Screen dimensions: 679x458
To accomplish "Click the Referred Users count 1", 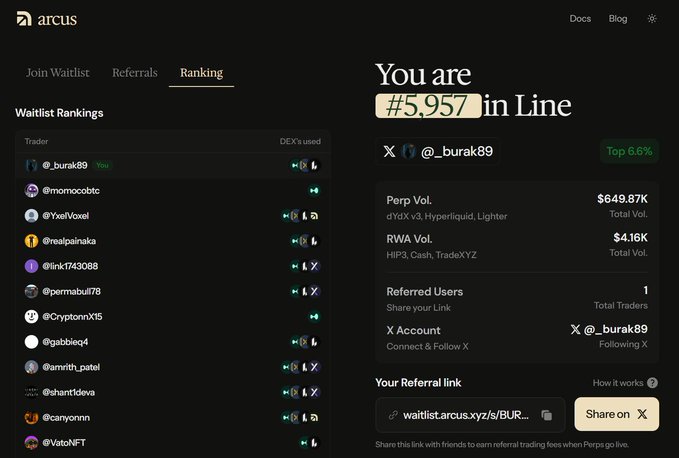I will point(646,290).
